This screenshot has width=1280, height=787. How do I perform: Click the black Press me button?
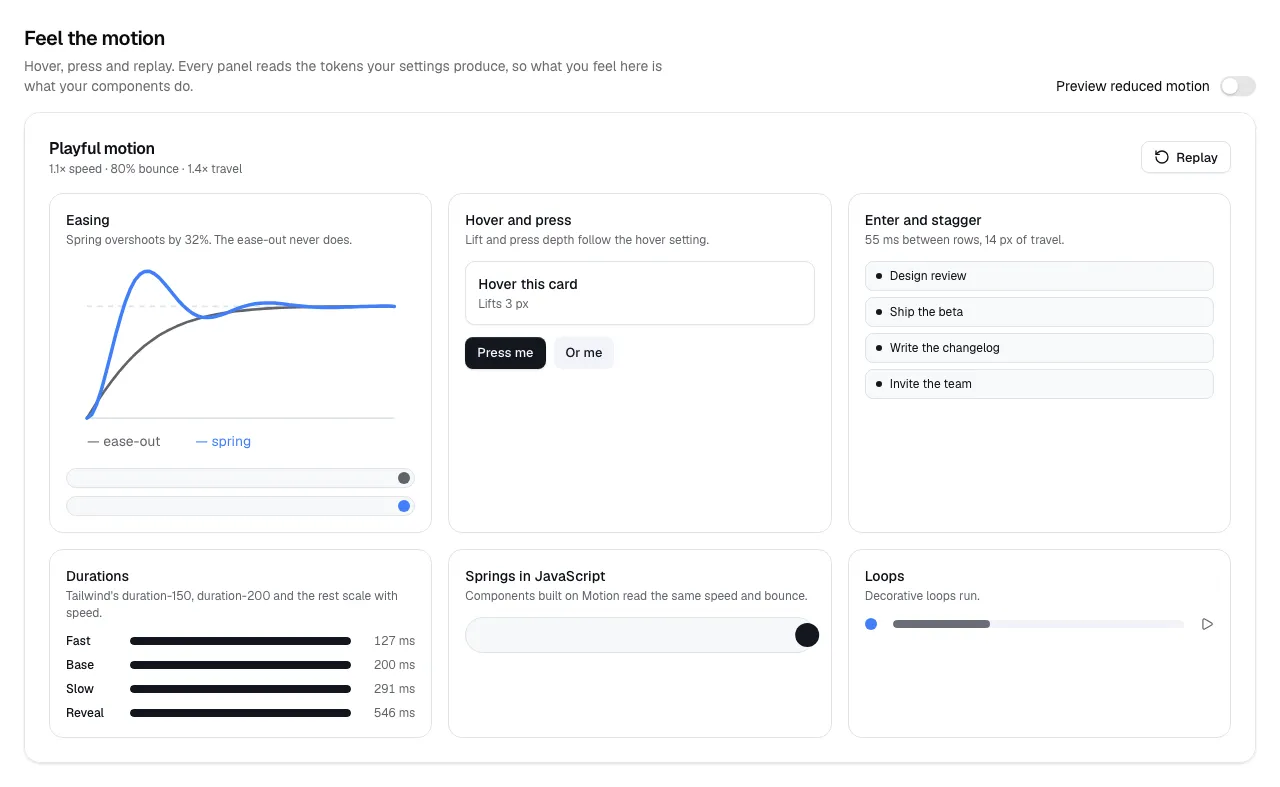[505, 353]
